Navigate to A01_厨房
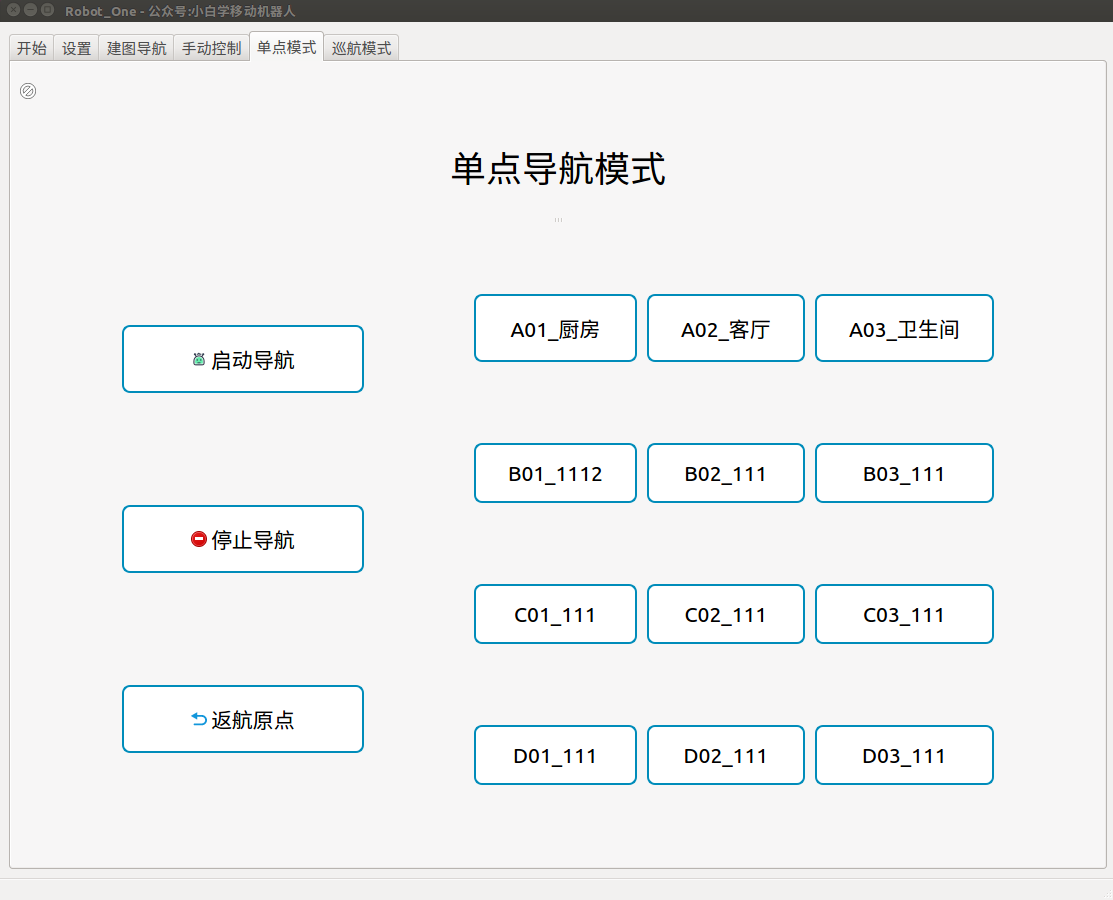The image size is (1113, 900). click(555, 329)
